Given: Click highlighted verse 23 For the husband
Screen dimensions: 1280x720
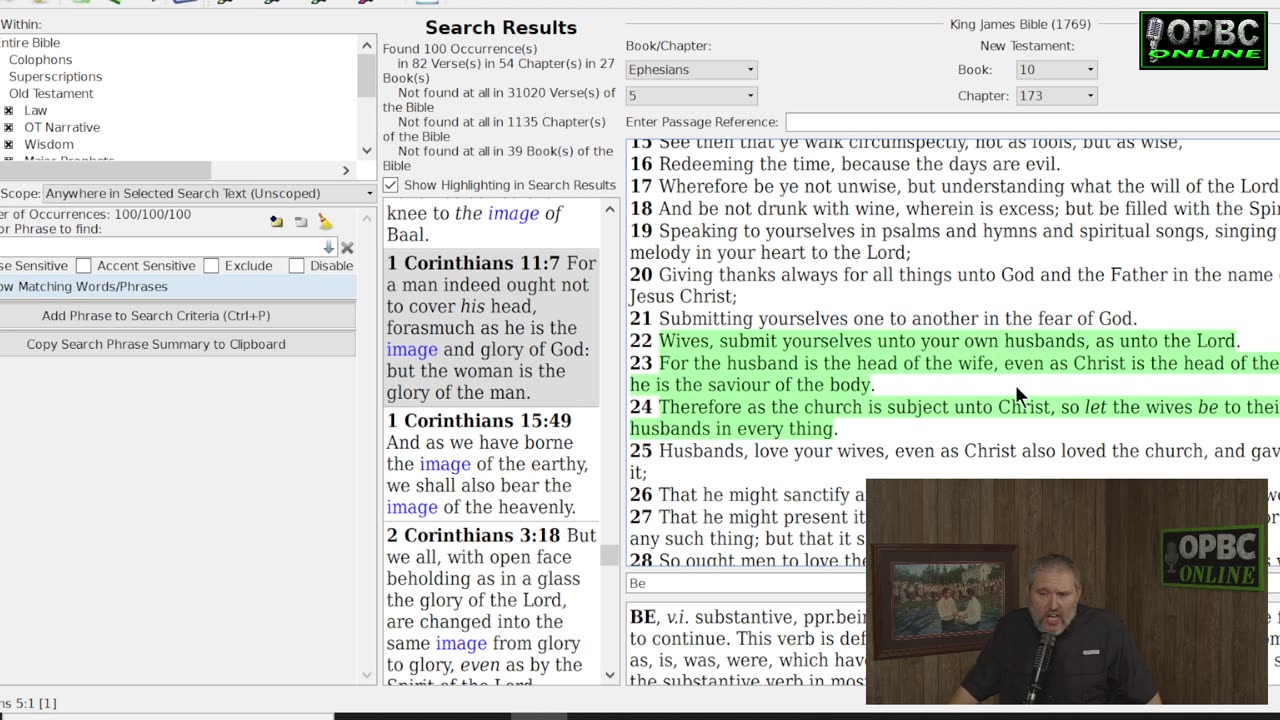Looking at the screenshot, I should pos(955,374).
